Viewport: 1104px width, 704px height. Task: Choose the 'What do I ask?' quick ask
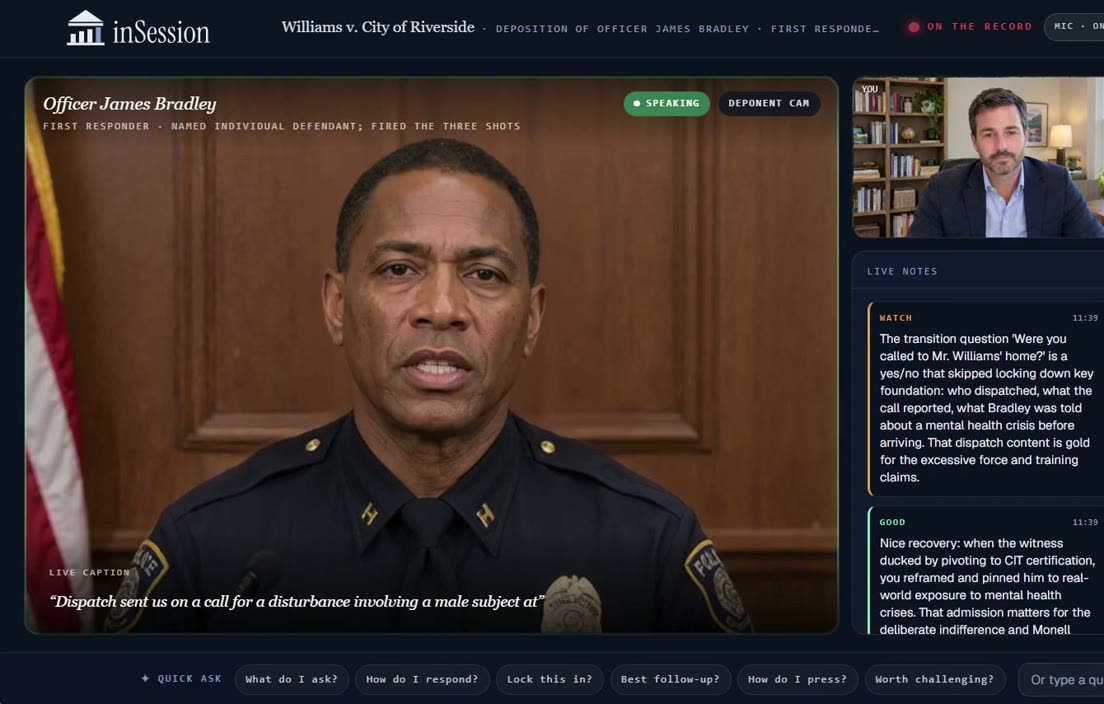coord(291,679)
